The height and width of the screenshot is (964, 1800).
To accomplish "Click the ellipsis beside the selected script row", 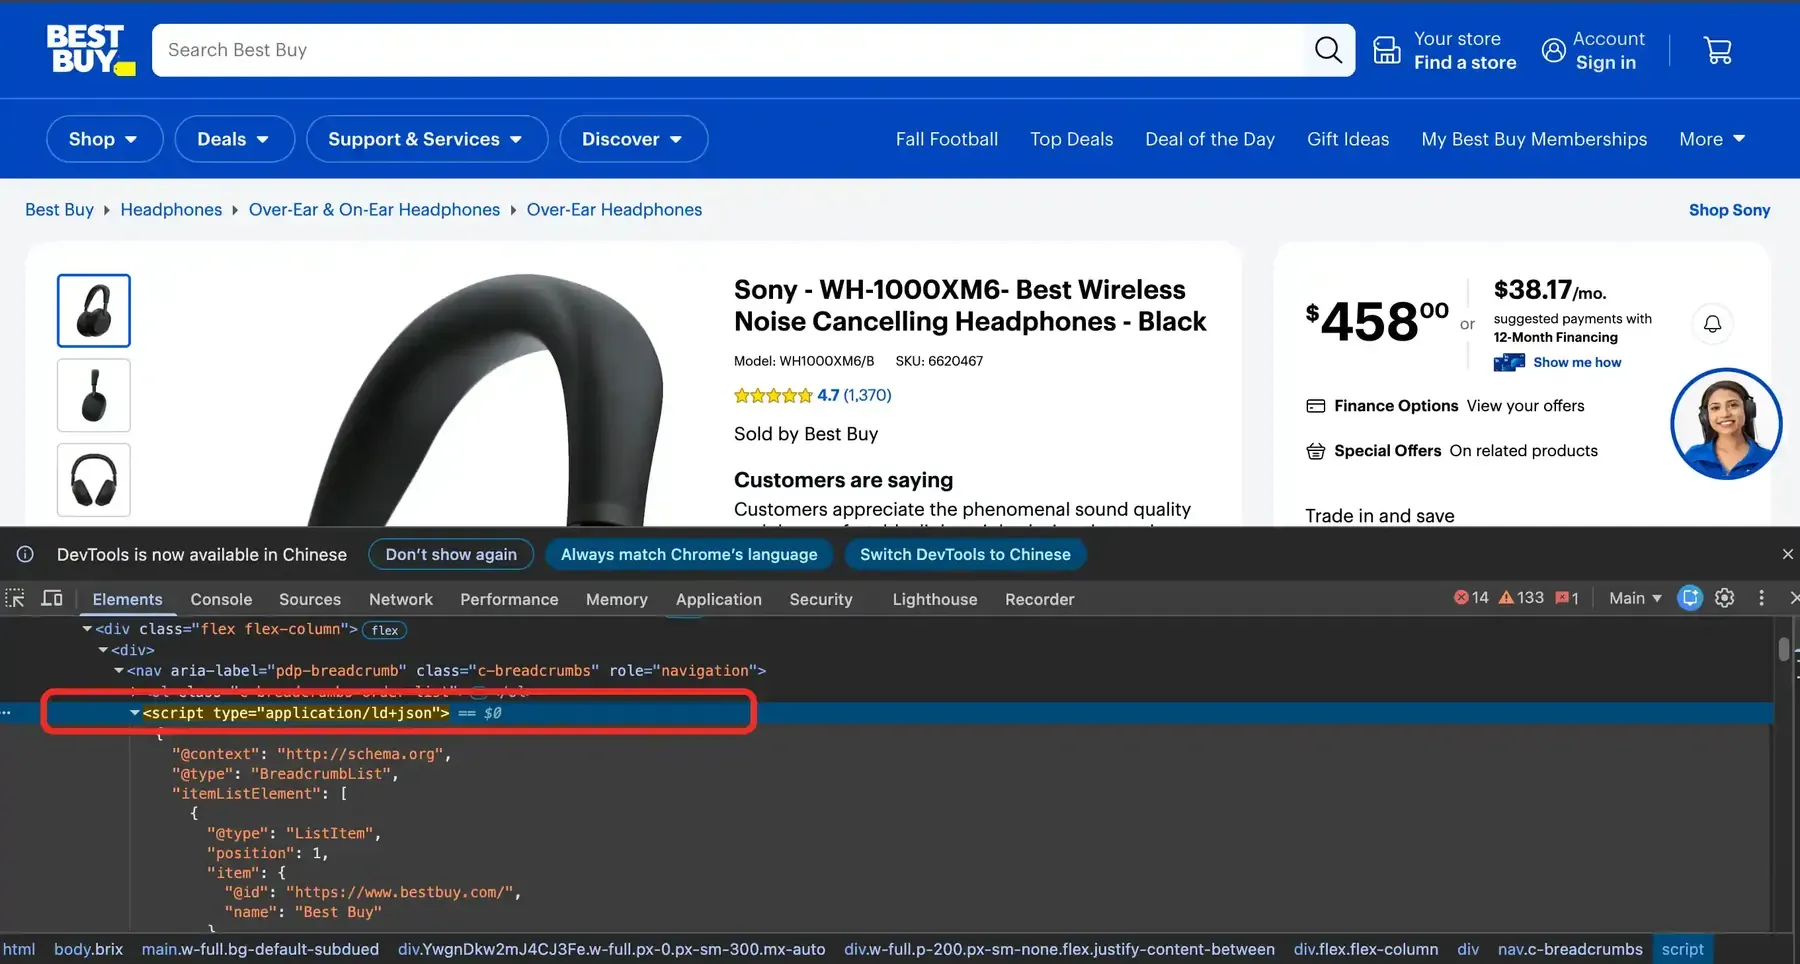I will pyautogui.click(x=6, y=713).
